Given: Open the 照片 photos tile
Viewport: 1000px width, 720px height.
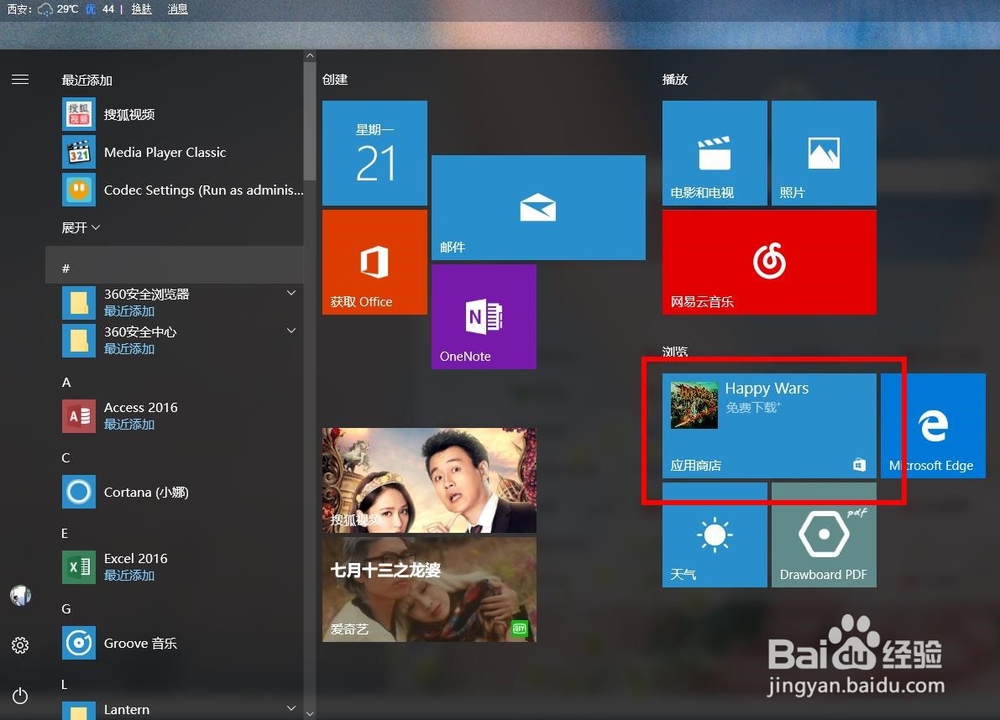Looking at the screenshot, I should click(824, 153).
